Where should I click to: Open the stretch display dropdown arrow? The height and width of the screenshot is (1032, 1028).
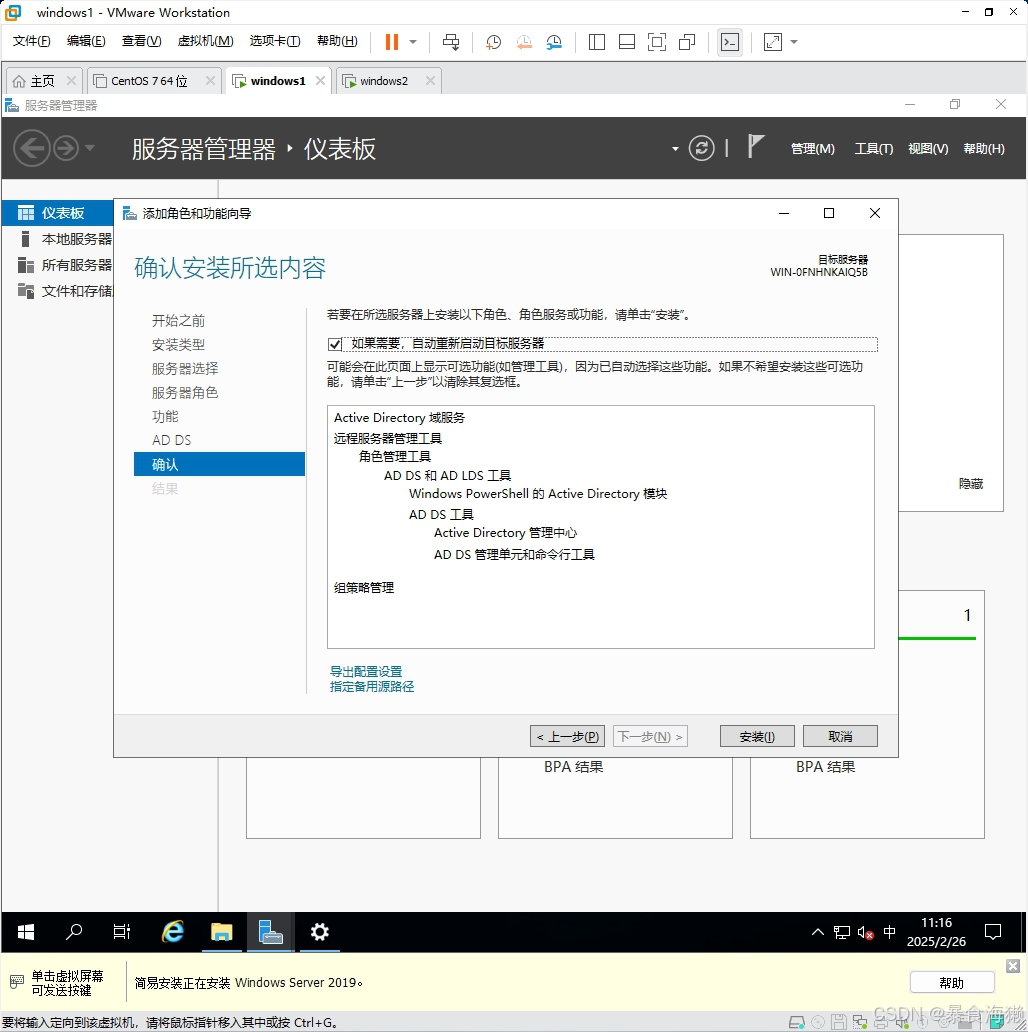pos(794,42)
